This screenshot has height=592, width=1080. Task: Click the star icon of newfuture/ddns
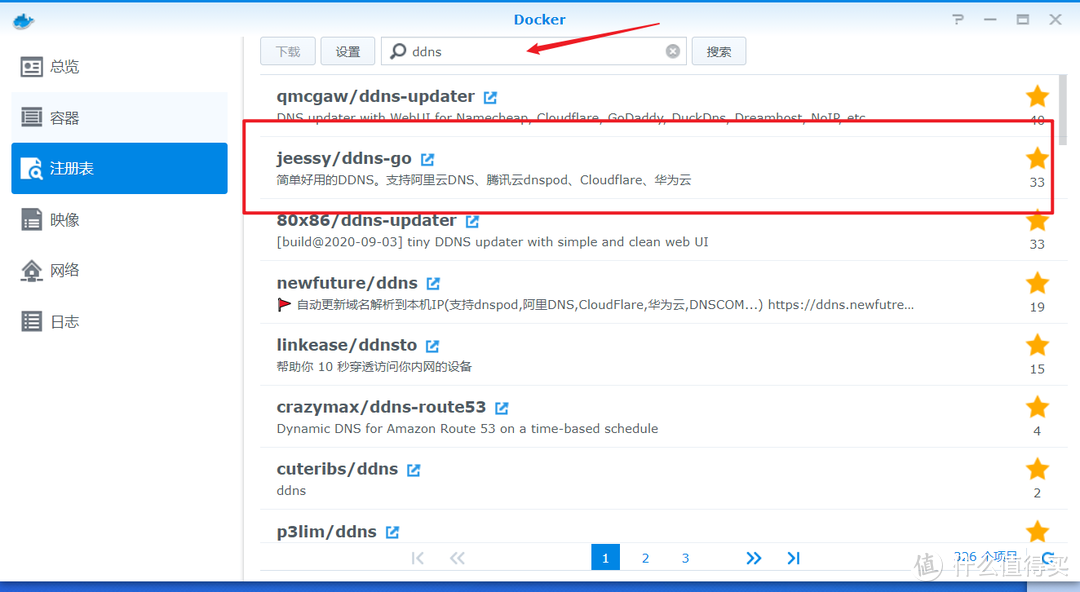[x=1037, y=283]
